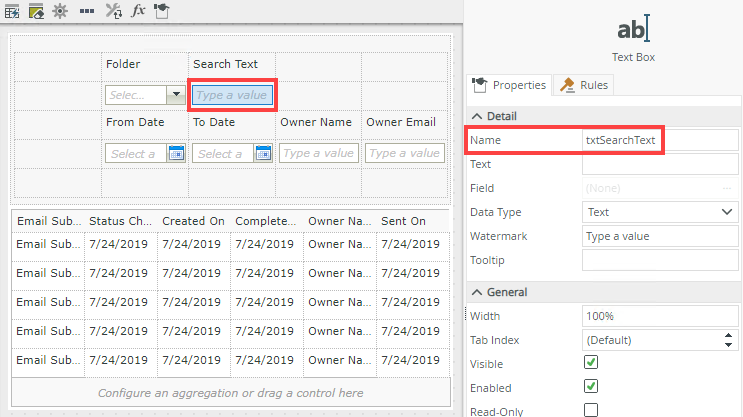Check the Read-Only checkbox
This screenshot has height=417, width=743.
point(591,410)
